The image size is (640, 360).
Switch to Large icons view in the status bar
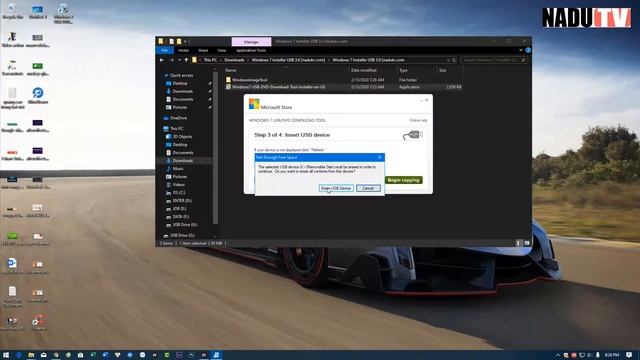pyautogui.click(x=527, y=243)
